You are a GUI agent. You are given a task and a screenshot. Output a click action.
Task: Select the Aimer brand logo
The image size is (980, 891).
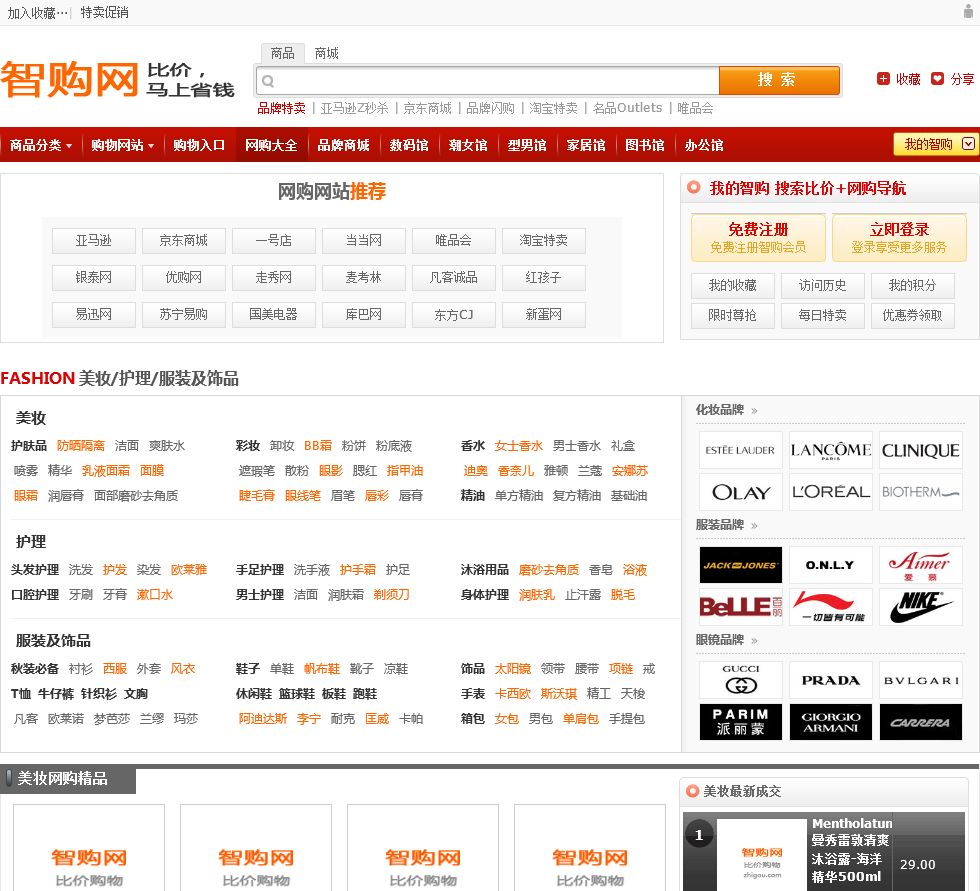point(920,565)
